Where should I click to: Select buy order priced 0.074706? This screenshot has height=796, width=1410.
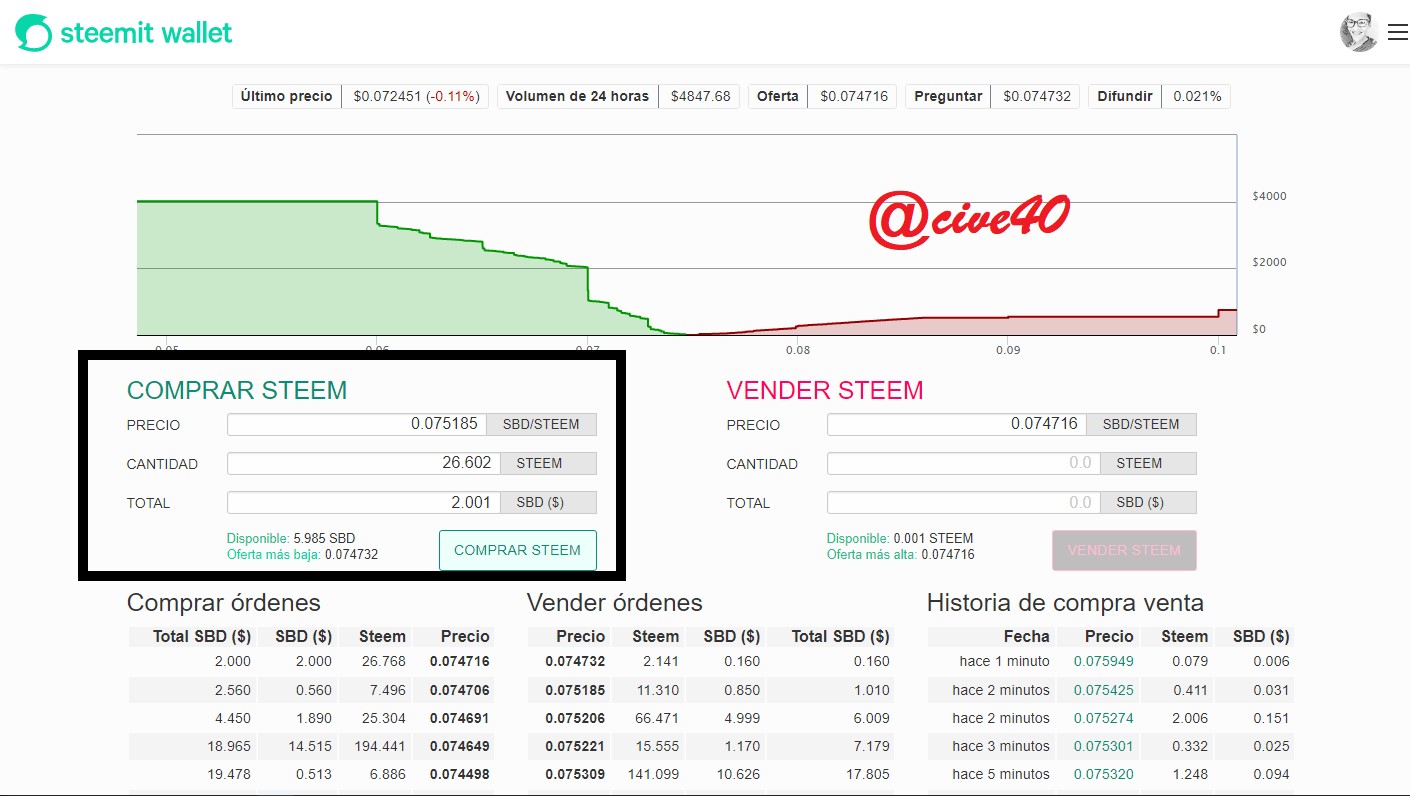point(310,690)
